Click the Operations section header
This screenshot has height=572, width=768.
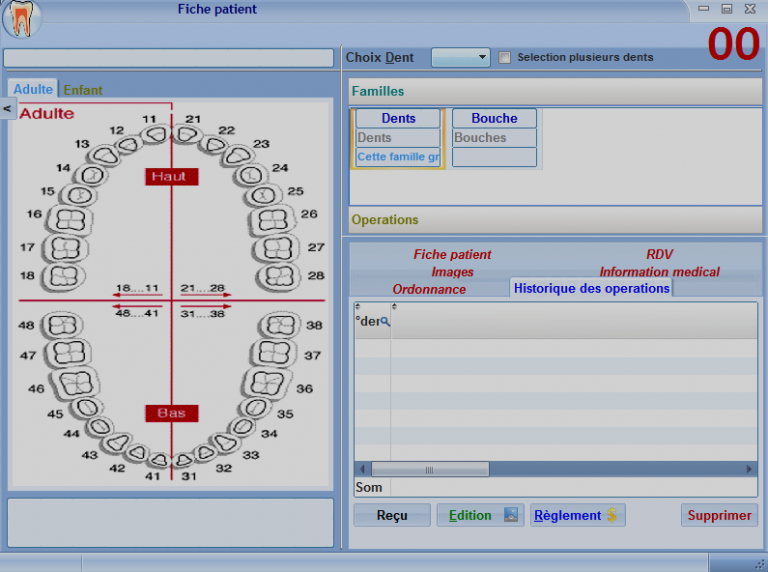[555, 220]
